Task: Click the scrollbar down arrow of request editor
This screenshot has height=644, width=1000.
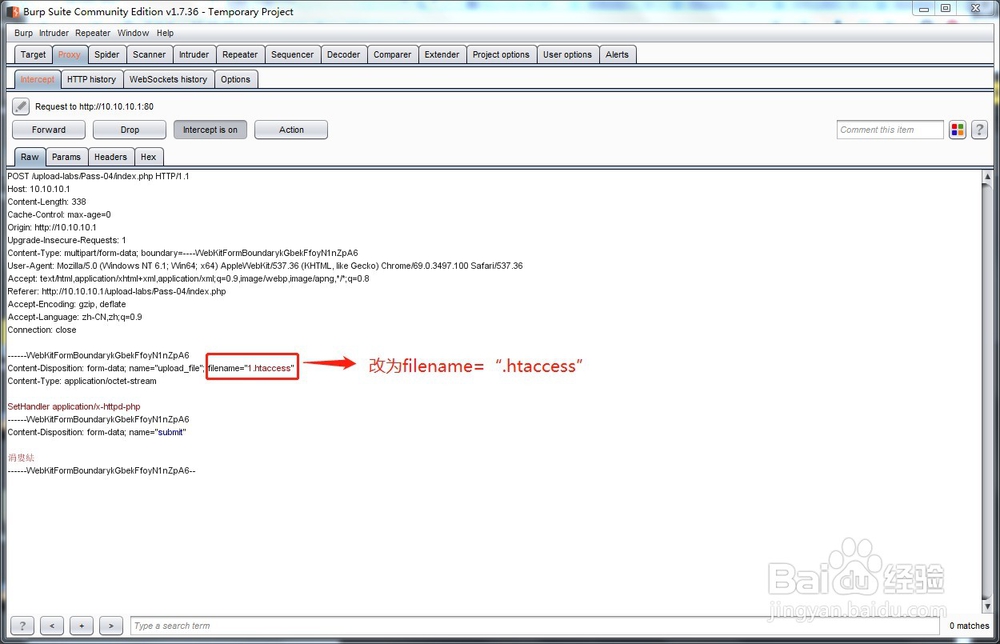Action: pyautogui.click(x=987, y=606)
